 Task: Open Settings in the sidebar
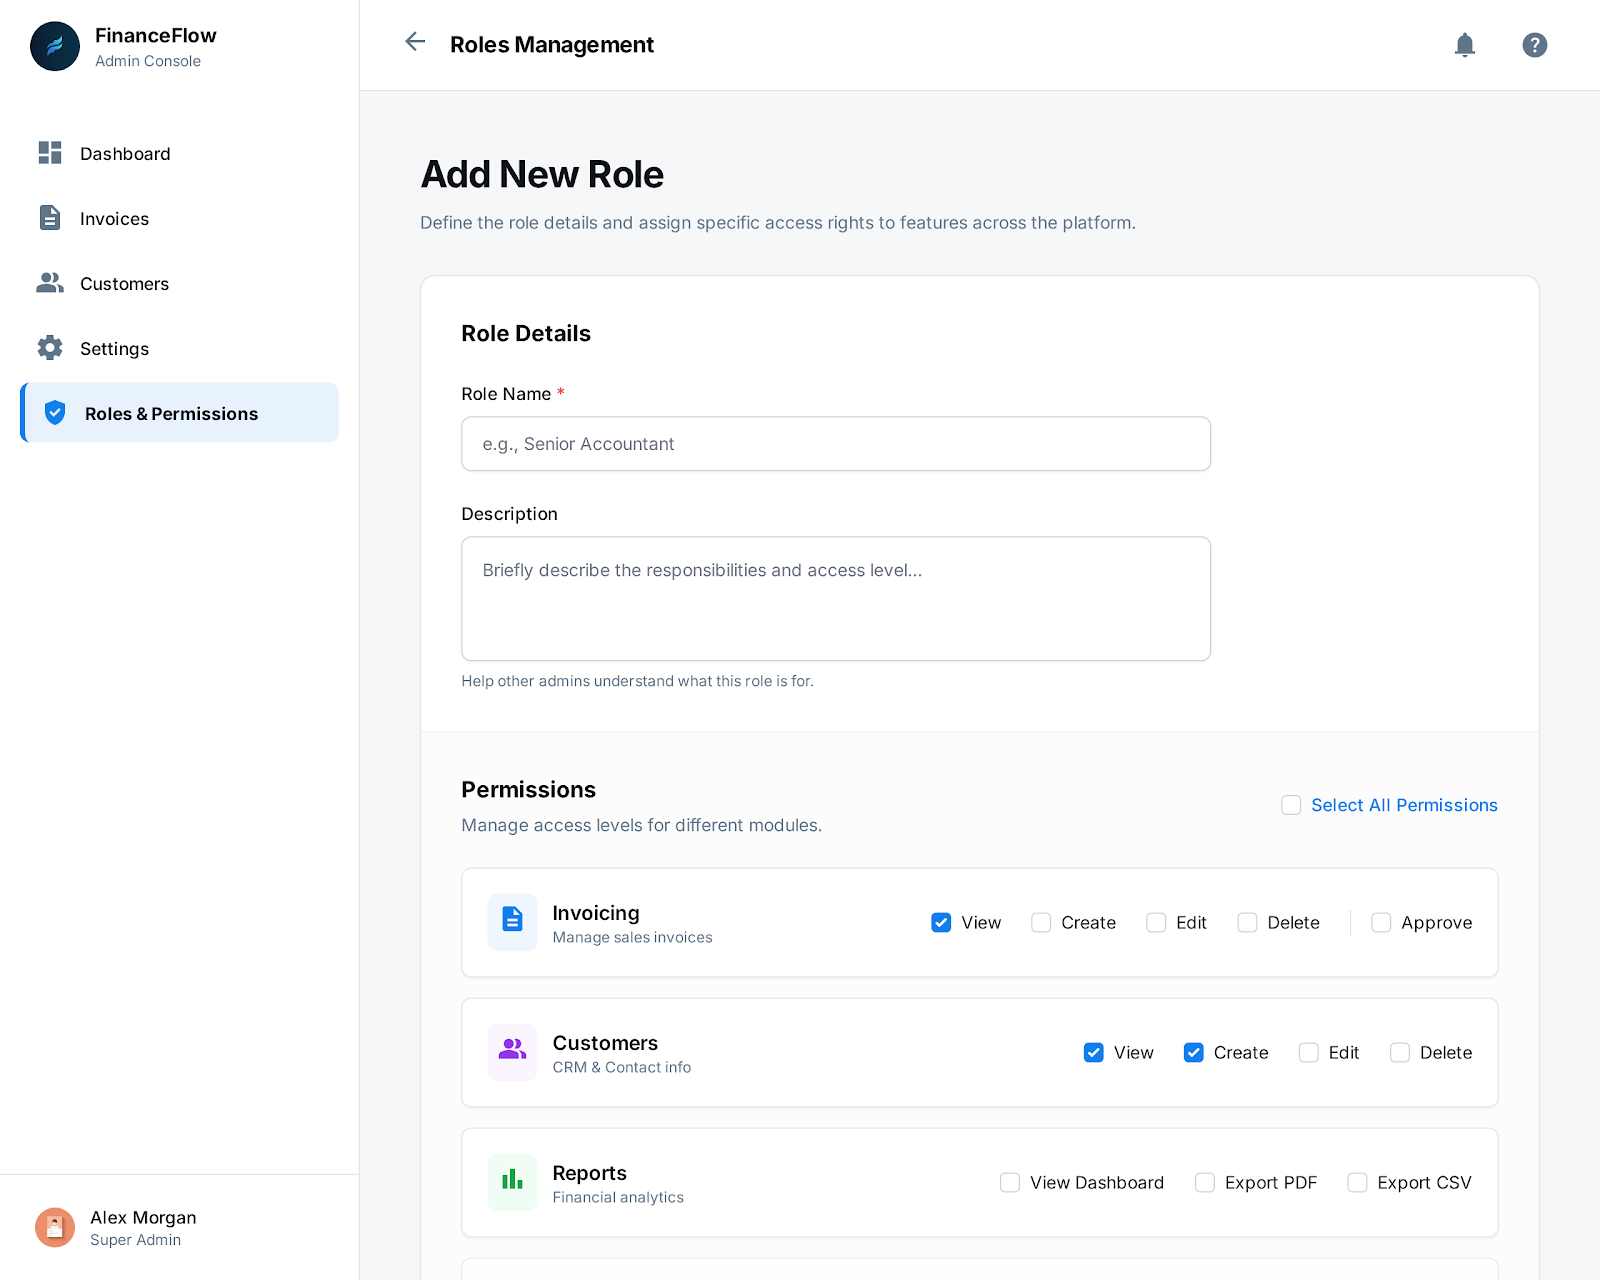coord(114,349)
